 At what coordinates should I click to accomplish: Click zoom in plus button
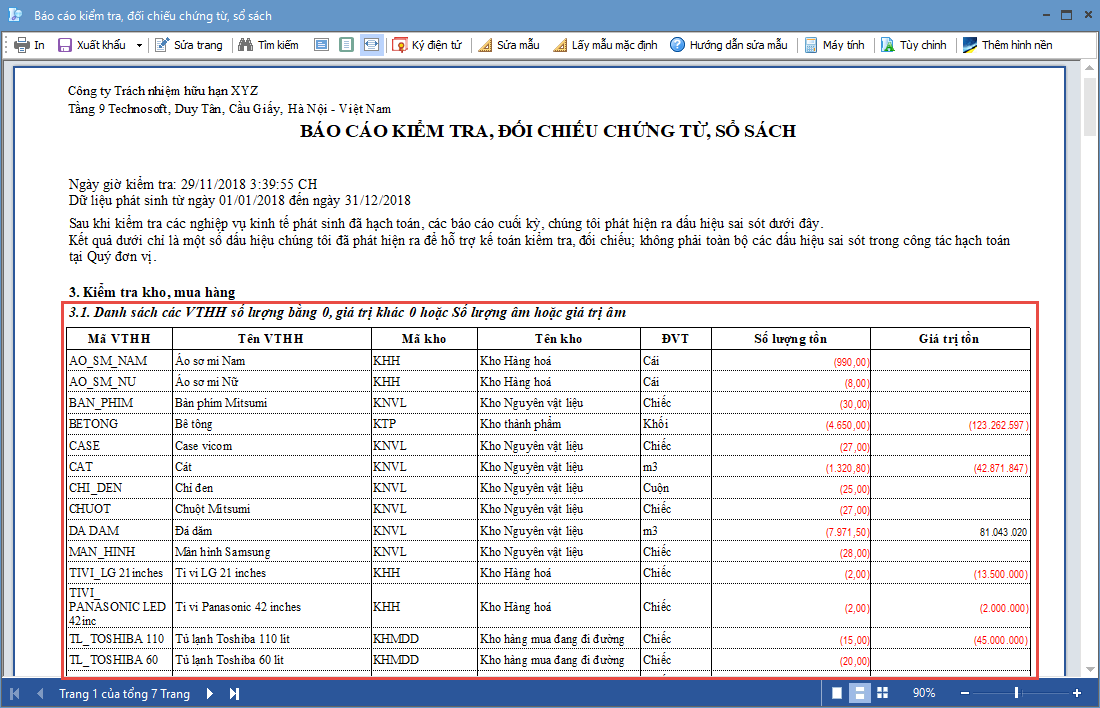1077,693
